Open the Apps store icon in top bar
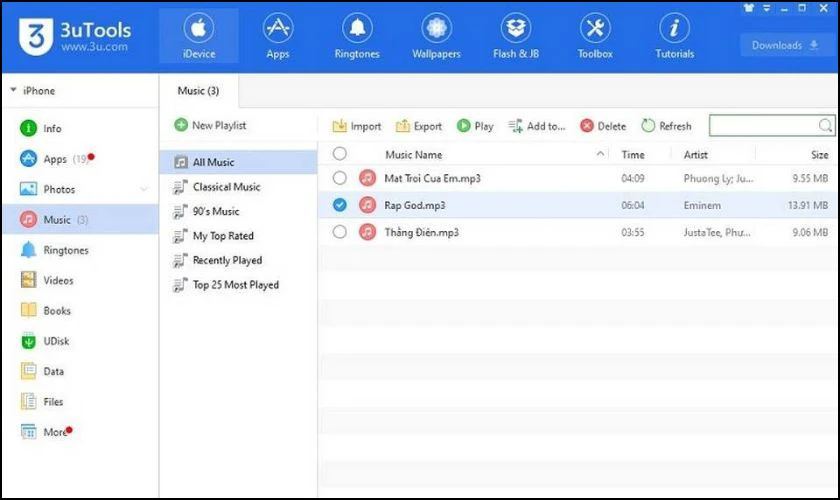Image resolution: width=840 pixels, height=500 pixels. pyautogui.click(x=278, y=36)
